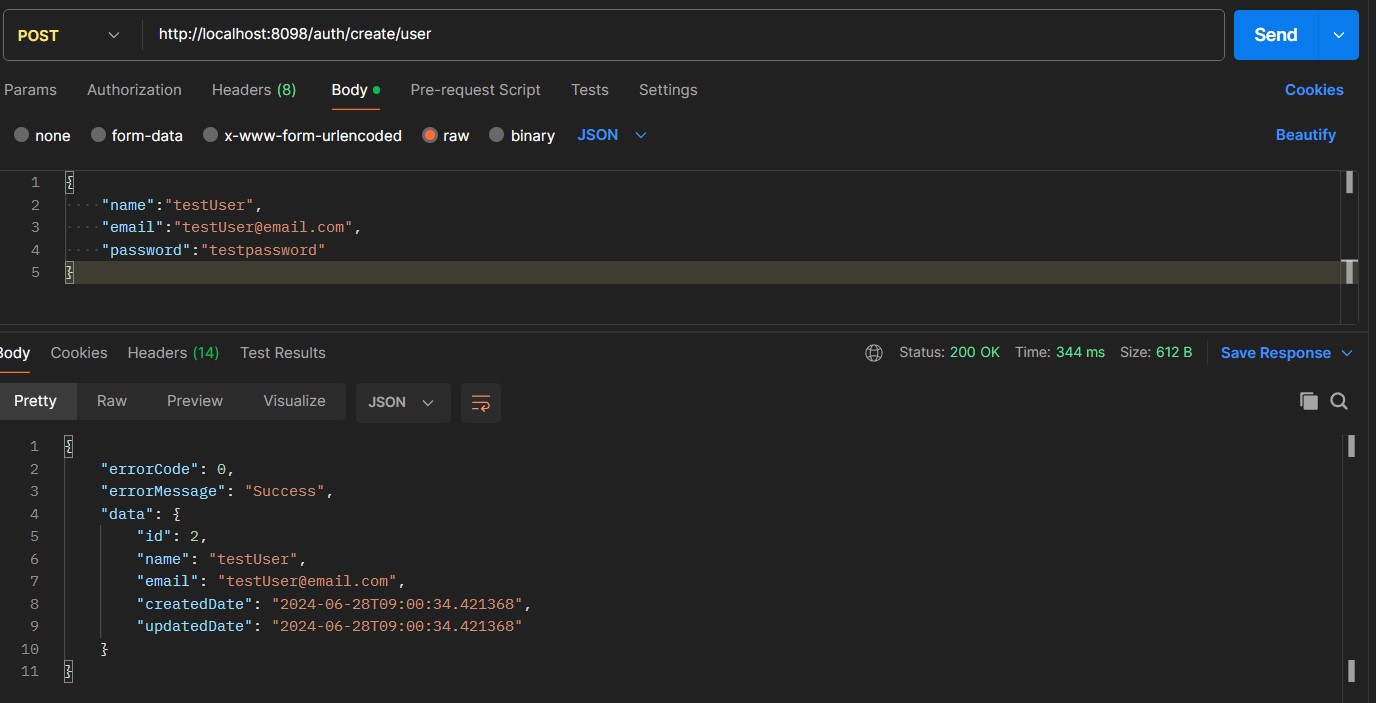Open search in the response body
Image resolution: width=1376 pixels, height=703 pixels.
(x=1339, y=401)
